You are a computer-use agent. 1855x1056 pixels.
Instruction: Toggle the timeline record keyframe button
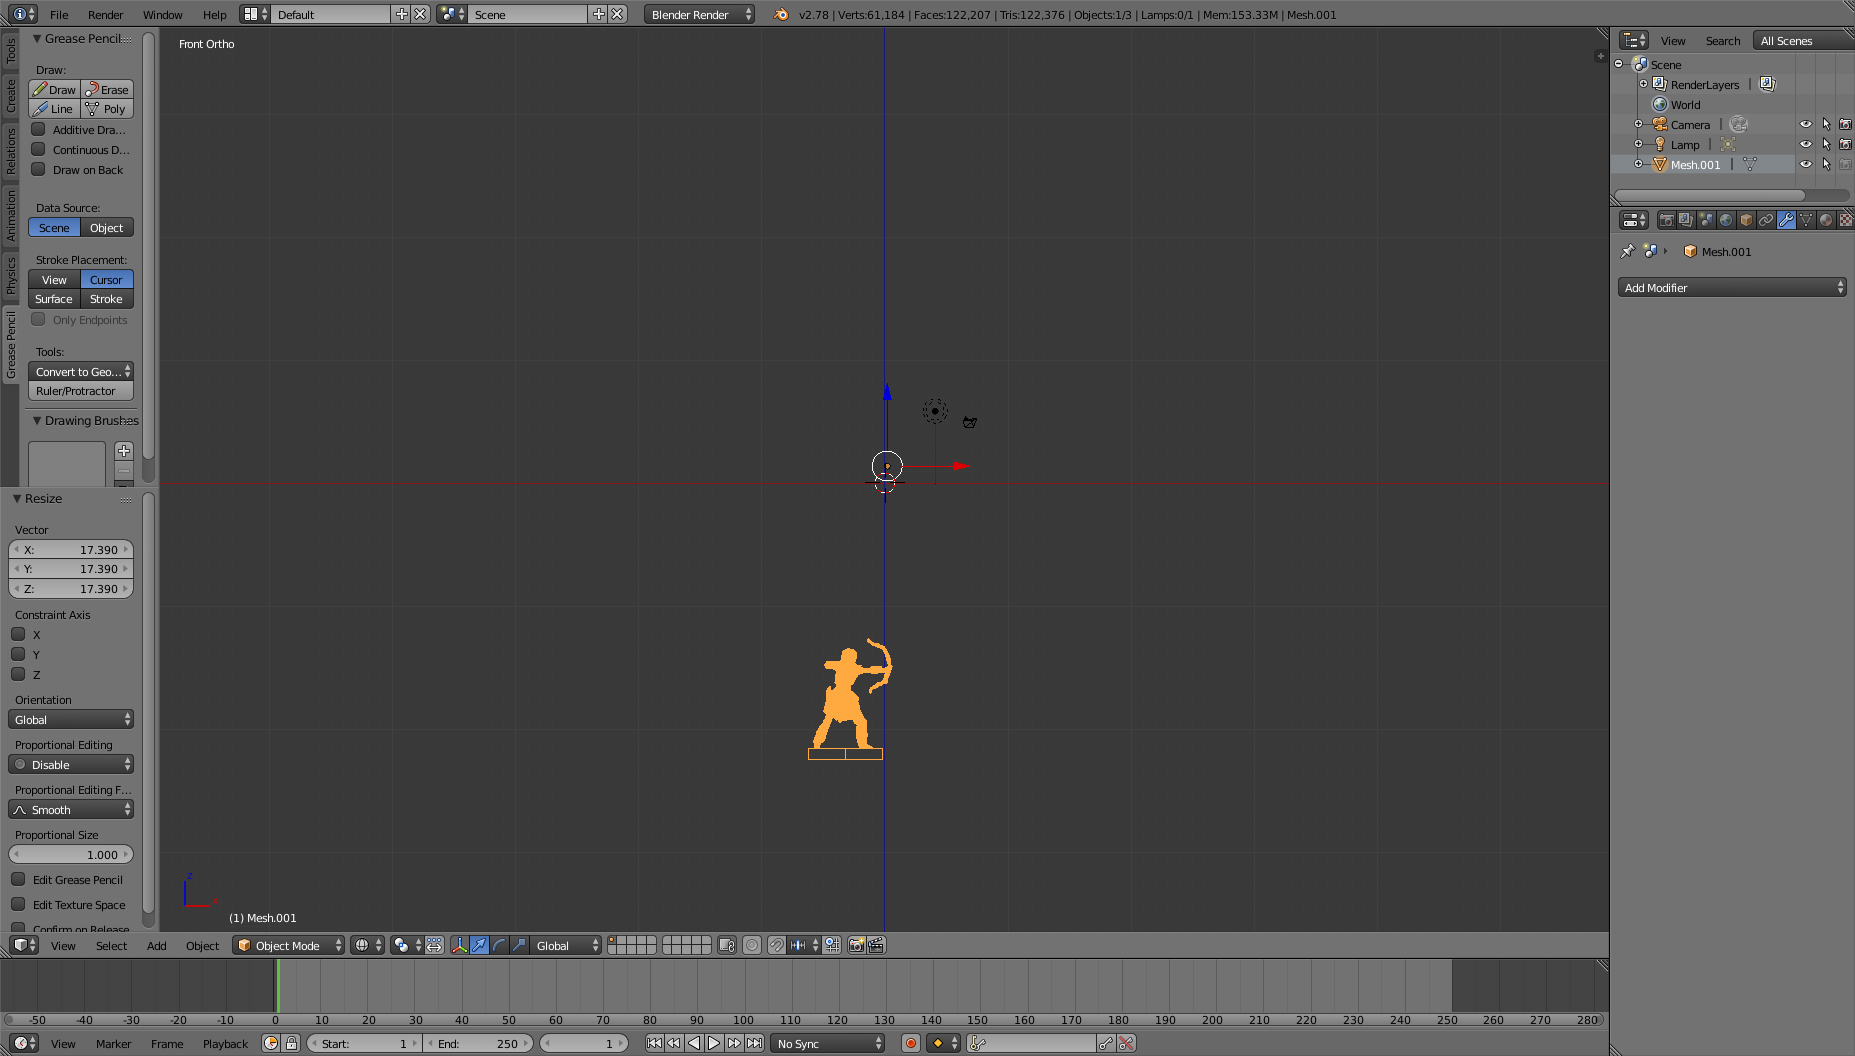point(911,1043)
